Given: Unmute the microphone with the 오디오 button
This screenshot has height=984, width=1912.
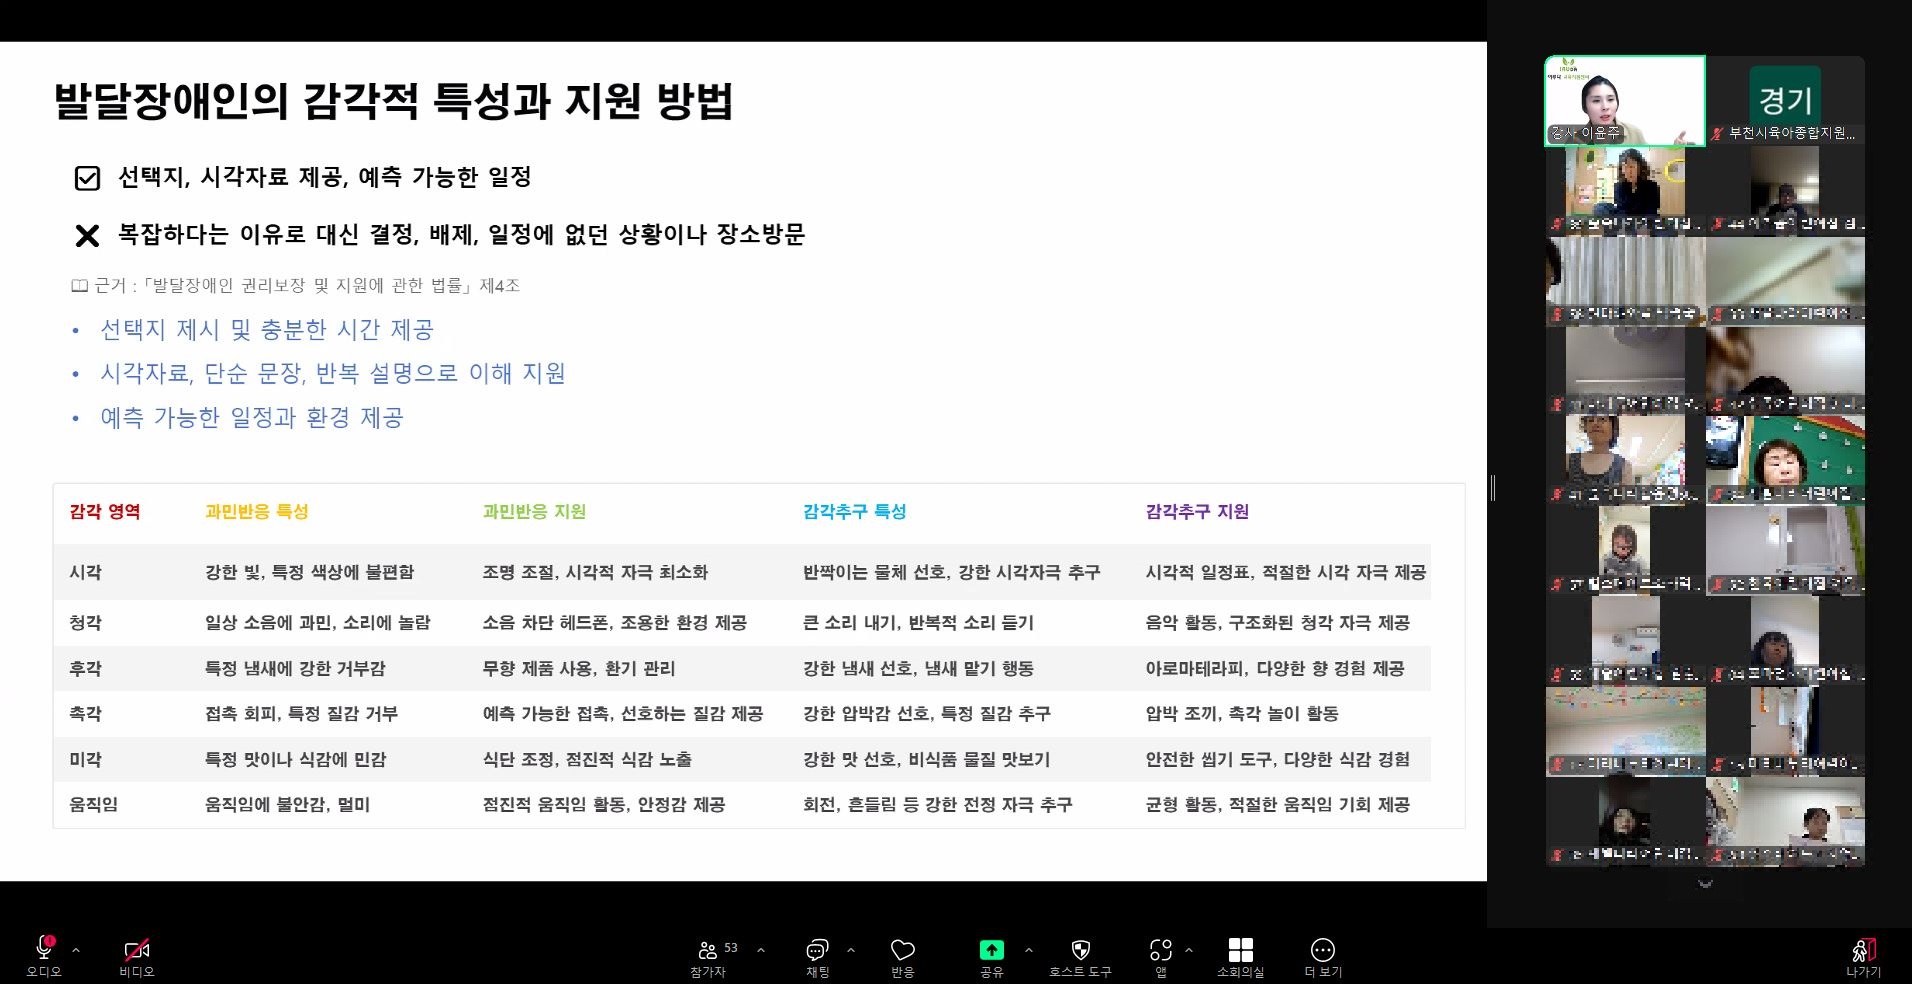Looking at the screenshot, I should [44, 950].
